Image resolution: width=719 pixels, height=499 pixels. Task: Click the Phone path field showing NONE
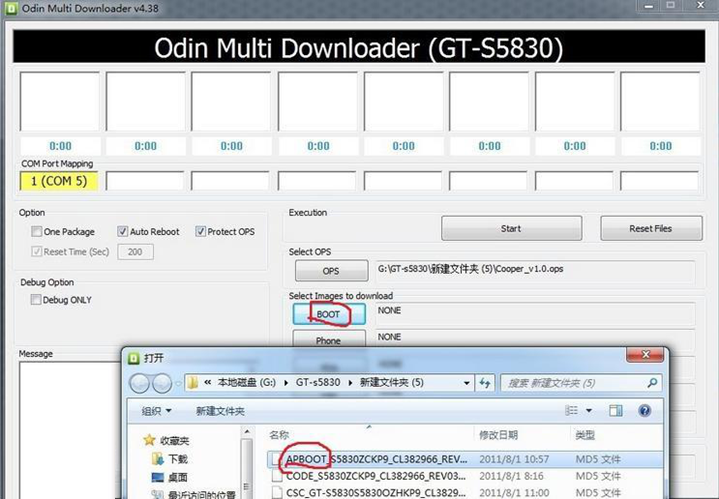point(535,338)
